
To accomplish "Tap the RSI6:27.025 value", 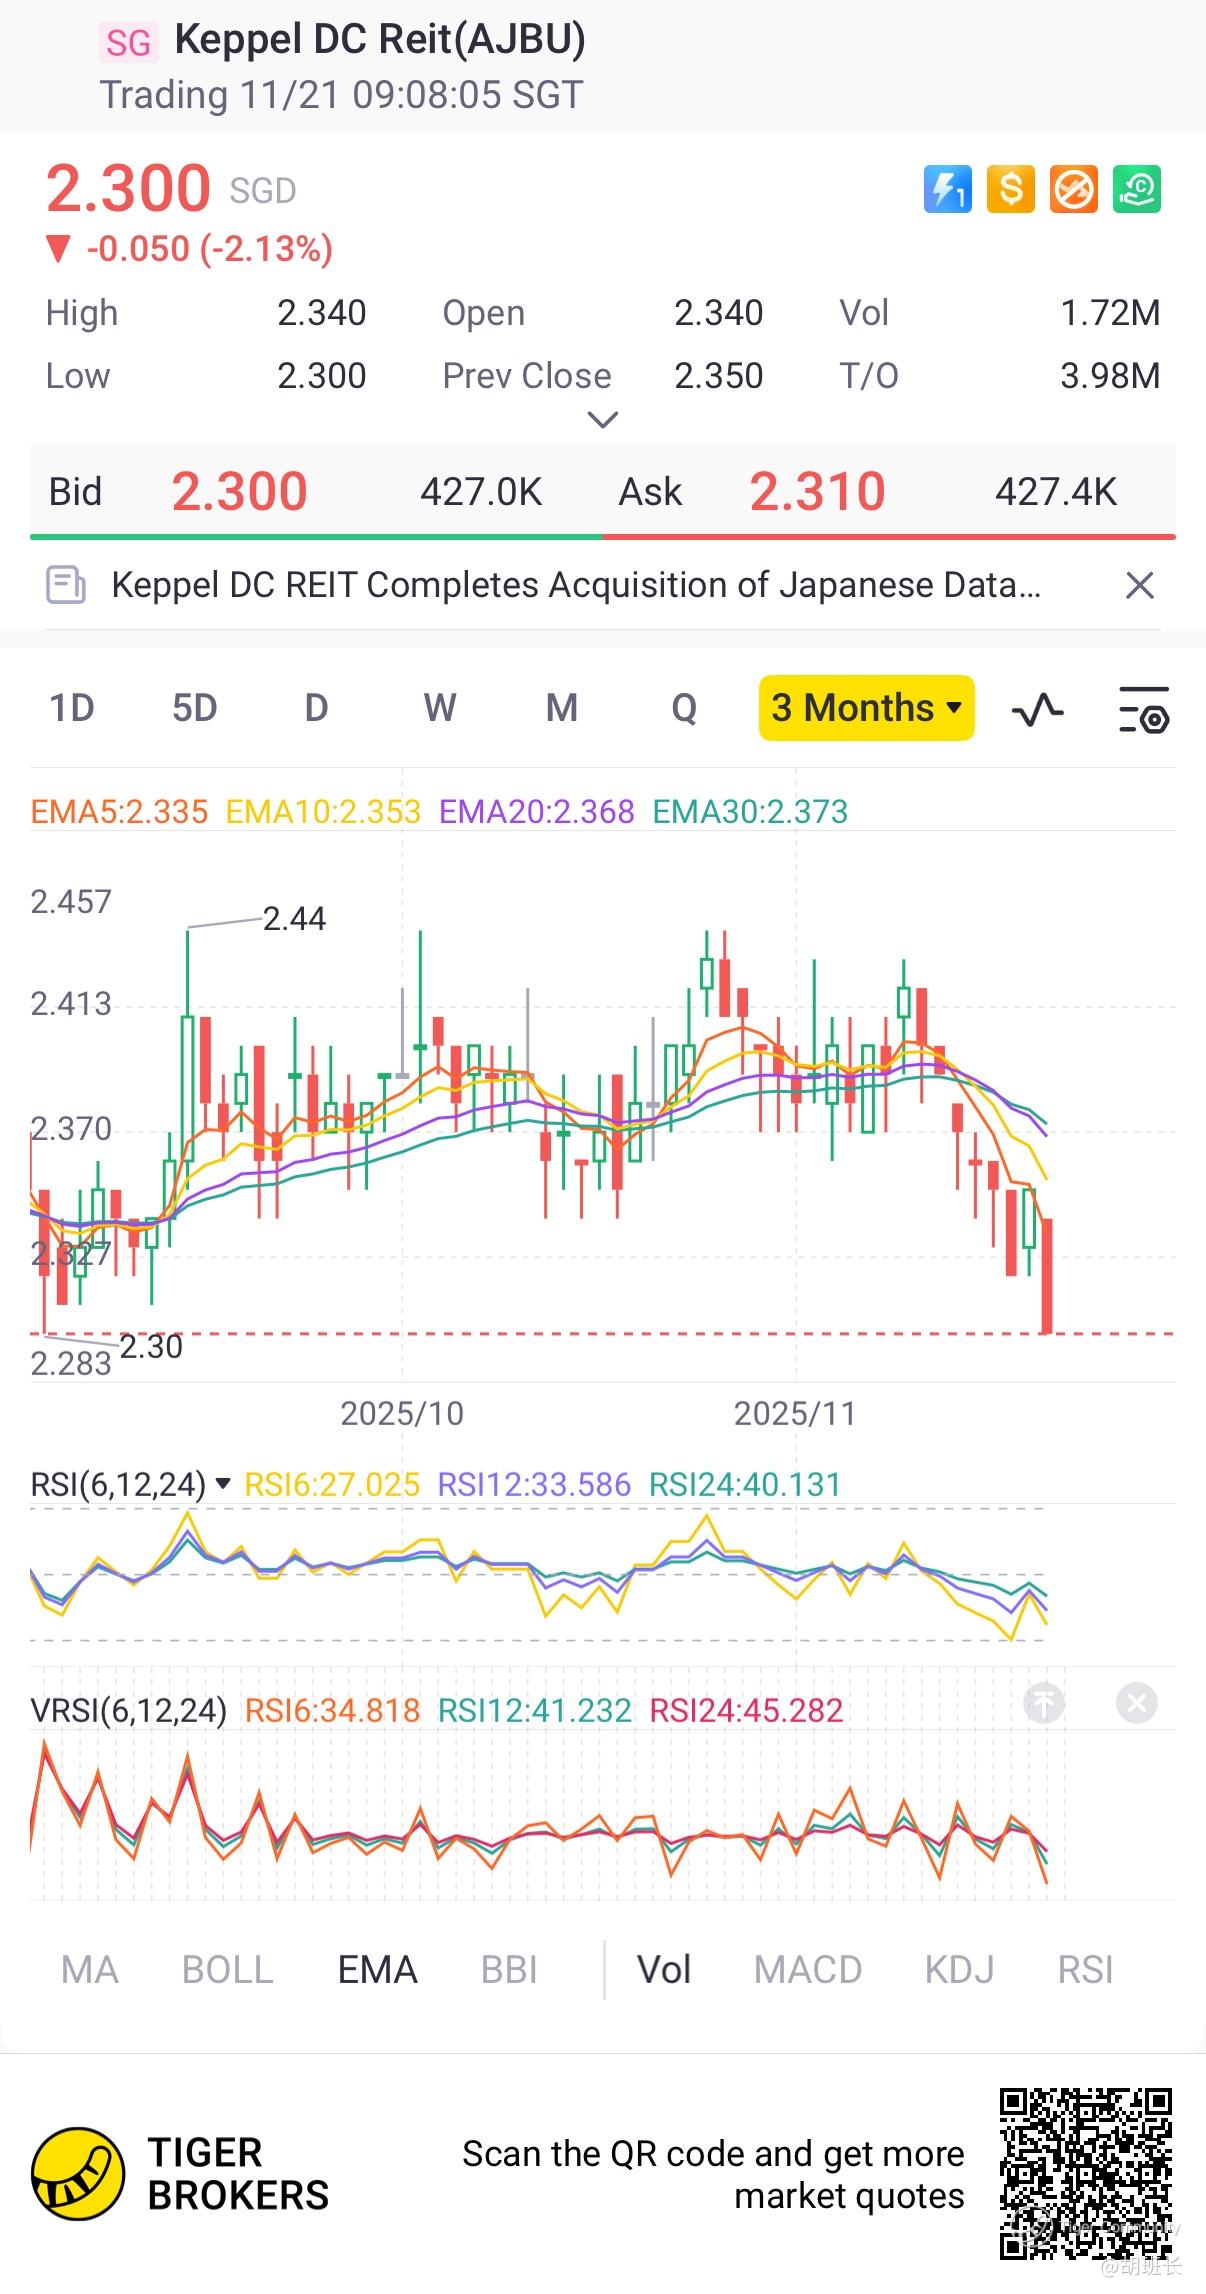I will point(332,1484).
